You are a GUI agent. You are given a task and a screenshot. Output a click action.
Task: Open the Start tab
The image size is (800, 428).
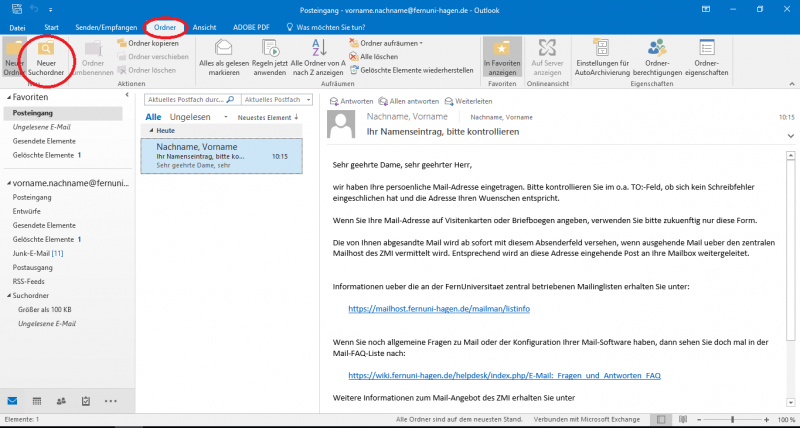(x=52, y=28)
